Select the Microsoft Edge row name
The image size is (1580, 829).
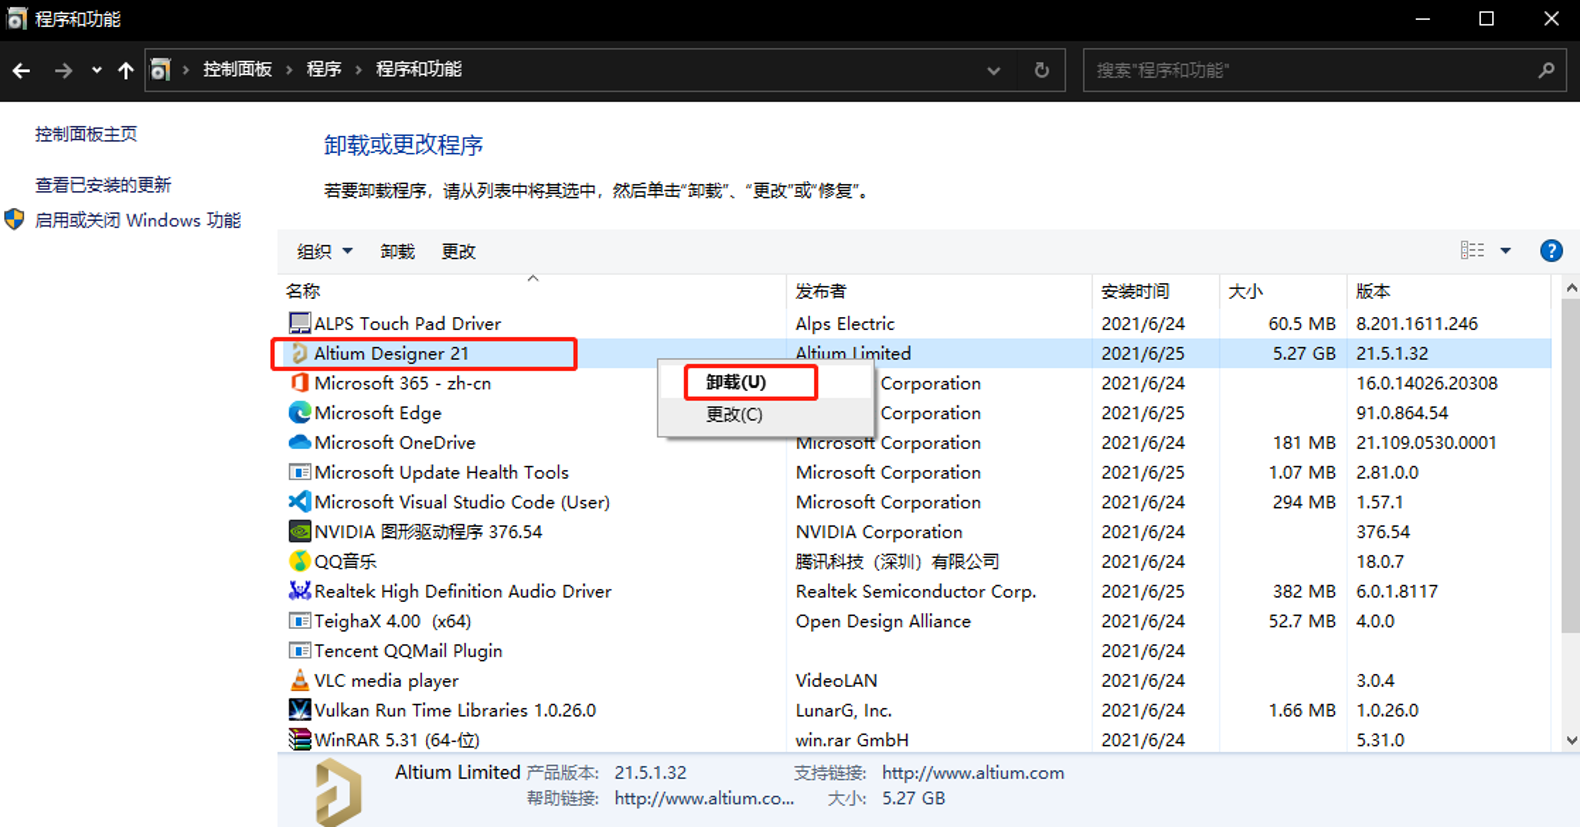coord(377,413)
